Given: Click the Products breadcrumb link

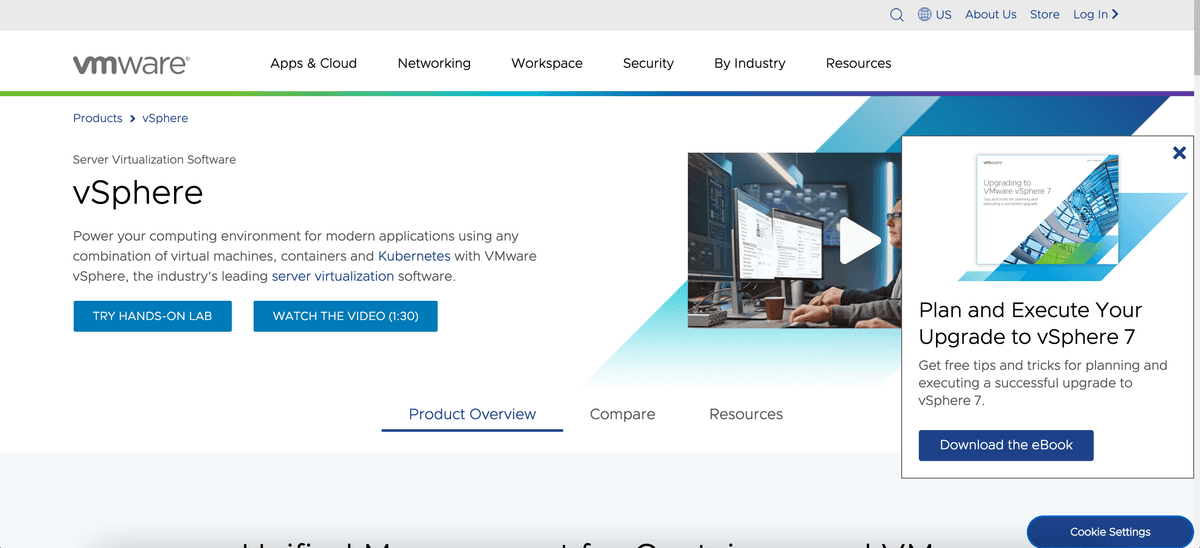Looking at the screenshot, I should [97, 118].
